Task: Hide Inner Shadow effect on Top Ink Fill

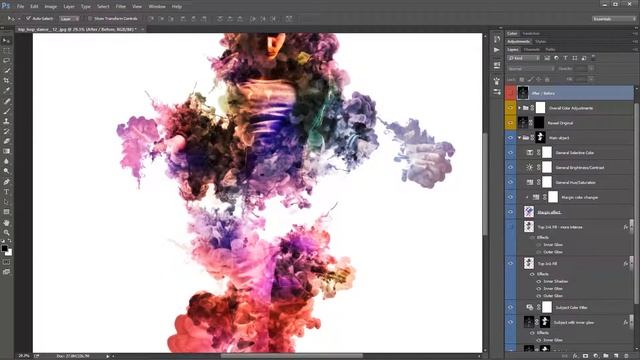Action: tap(539, 281)
